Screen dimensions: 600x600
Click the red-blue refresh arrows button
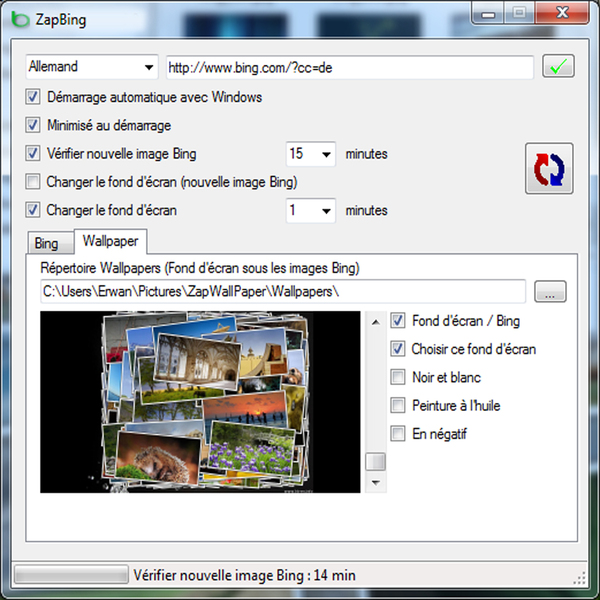(x=549, y=168)
